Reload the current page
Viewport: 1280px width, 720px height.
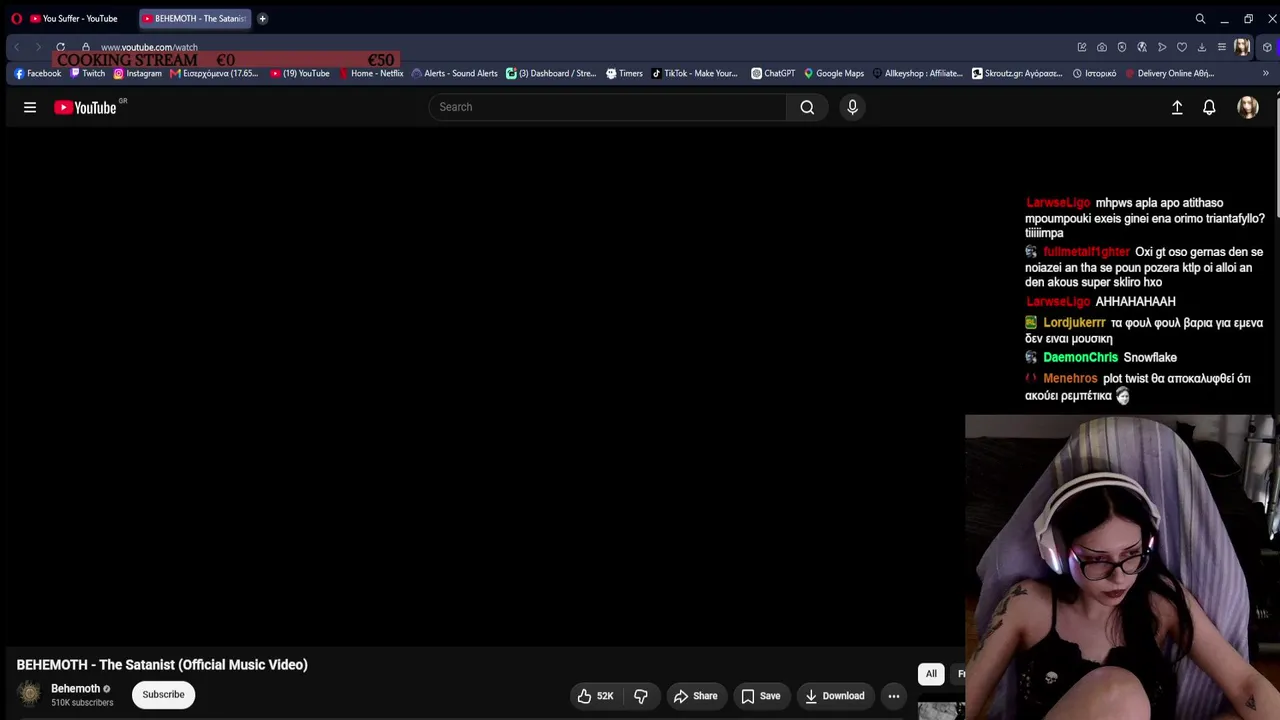pos(61,47)
